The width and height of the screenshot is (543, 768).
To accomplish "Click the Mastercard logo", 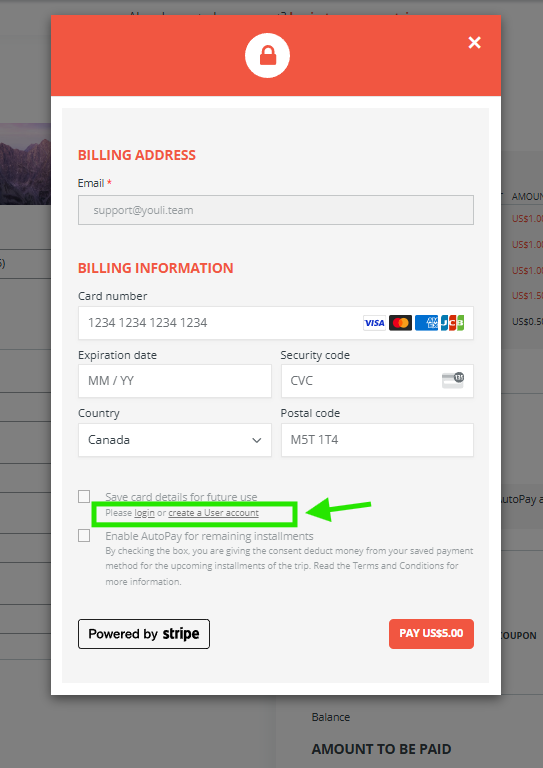I will pyautogui.click(x=401, y=323).
